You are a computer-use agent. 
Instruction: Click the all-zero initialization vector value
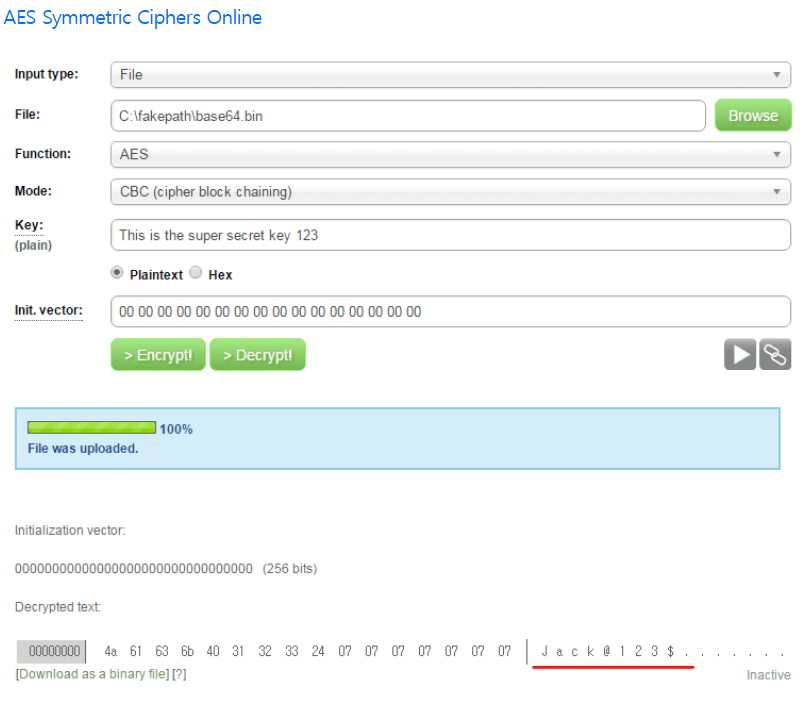[x=134, y=568]
